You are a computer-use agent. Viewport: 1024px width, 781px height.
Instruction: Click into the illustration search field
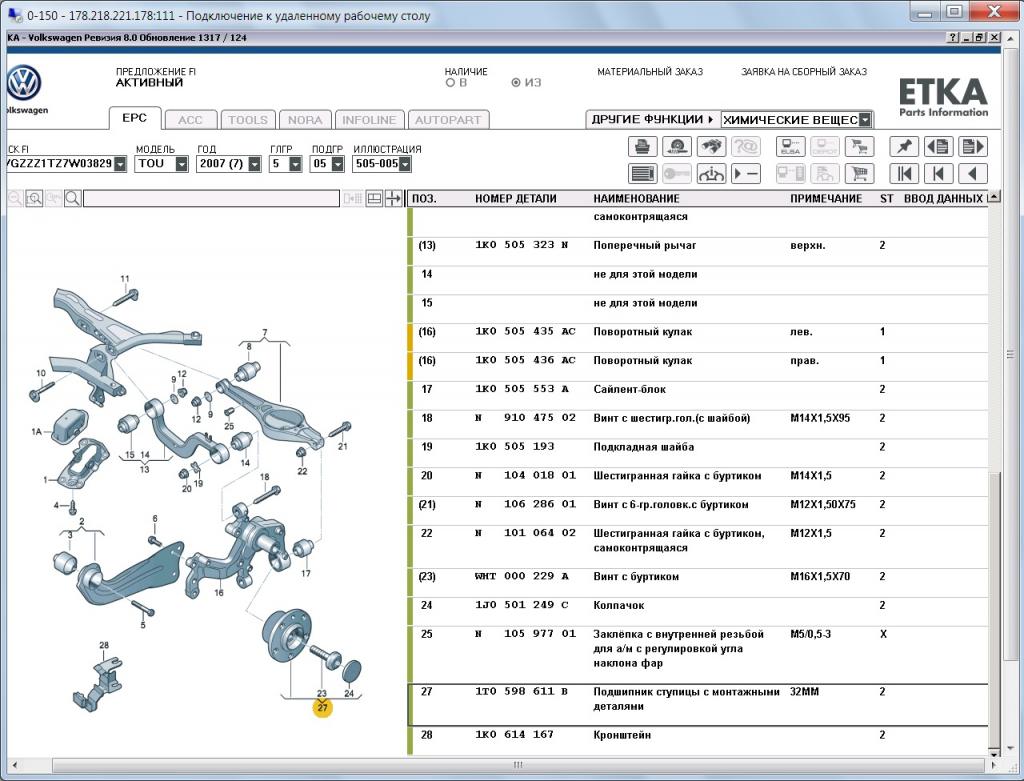[212, 199]
